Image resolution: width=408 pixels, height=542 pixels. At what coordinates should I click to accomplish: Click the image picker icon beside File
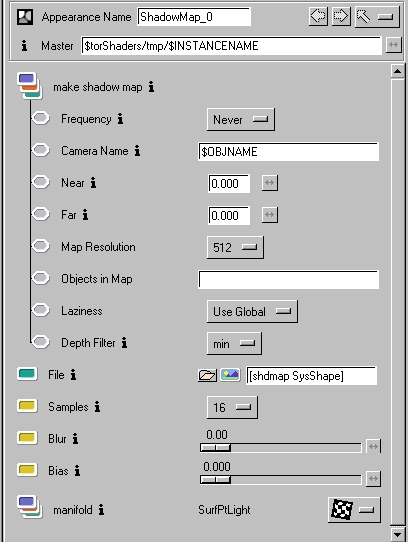pyautogui.click(x=230, y=375)
